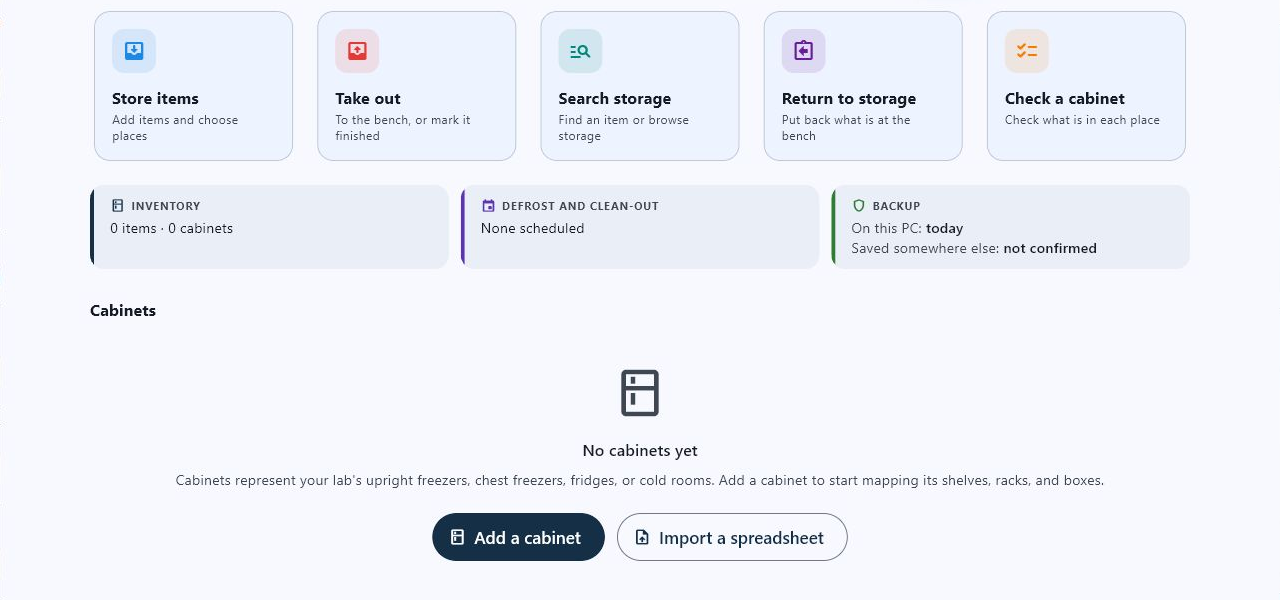The image size is (1280, 600).
Task: Open the Search storage card title
Action: pyautogui.click(x=615, y=98)
